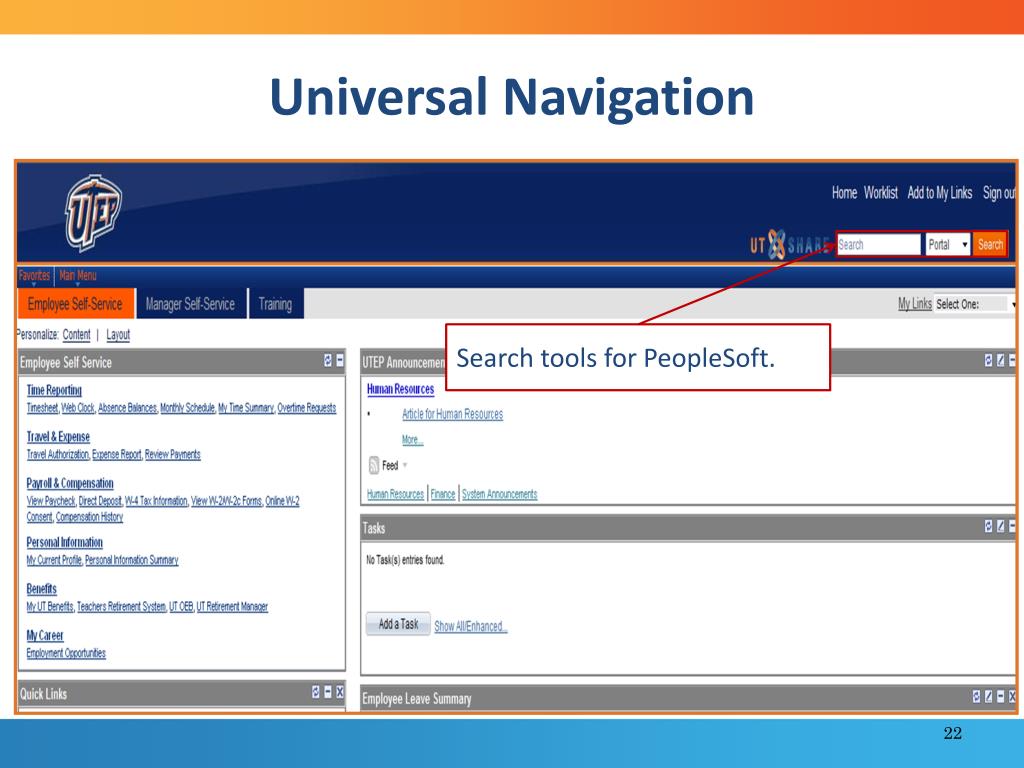Click the Add a Task button
Image resolution: width=1024 pixels, height=768 pixels.
(398, 624)
